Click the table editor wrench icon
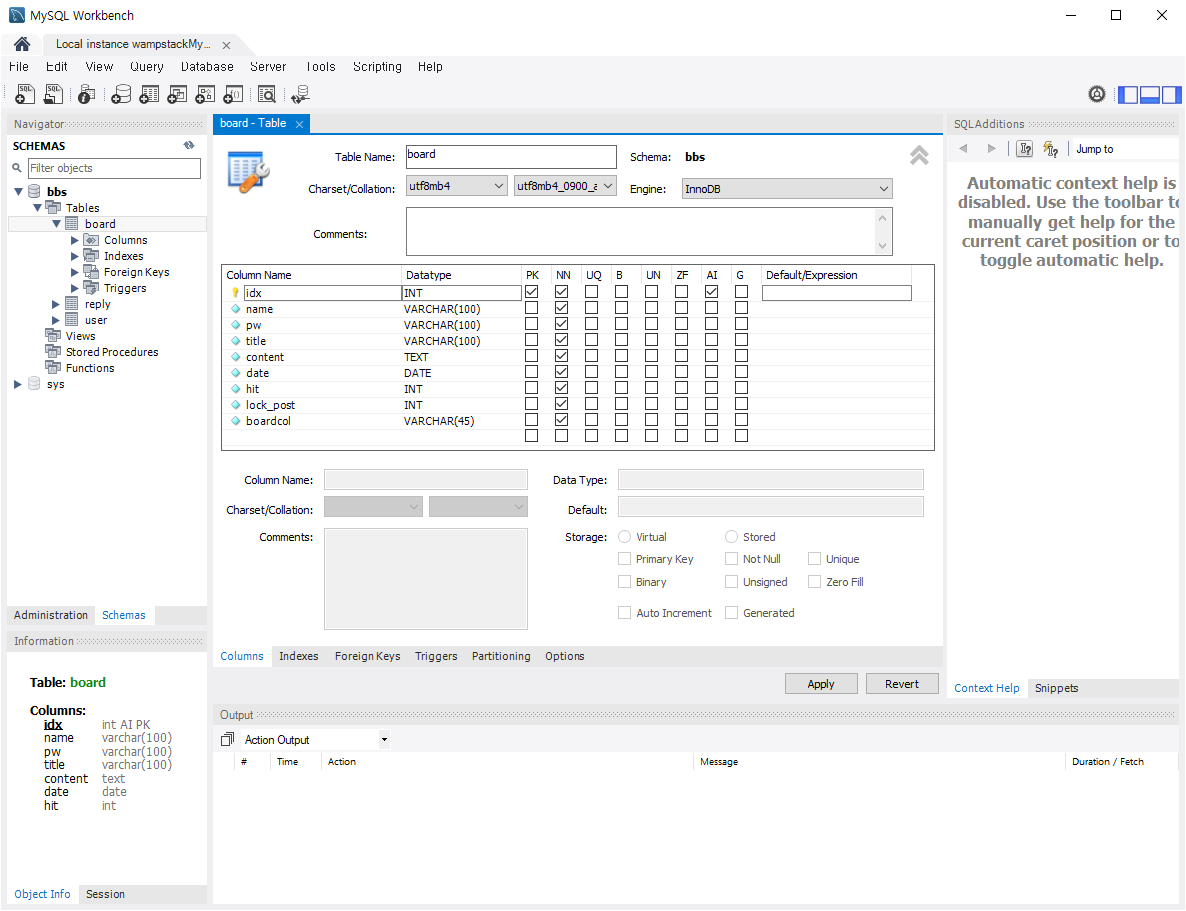 [248, 172]
